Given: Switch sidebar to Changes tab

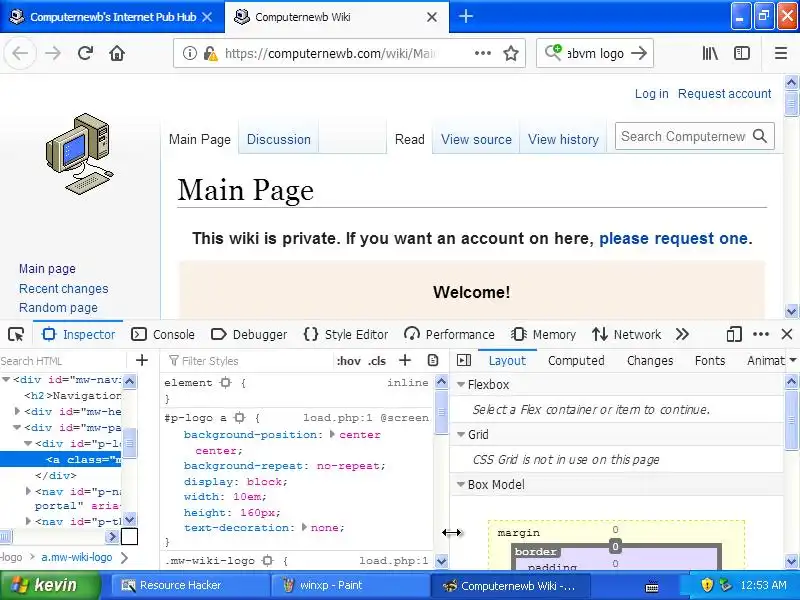Looking at the screenshot, I should pyautogui.click(x=649, y=361).
